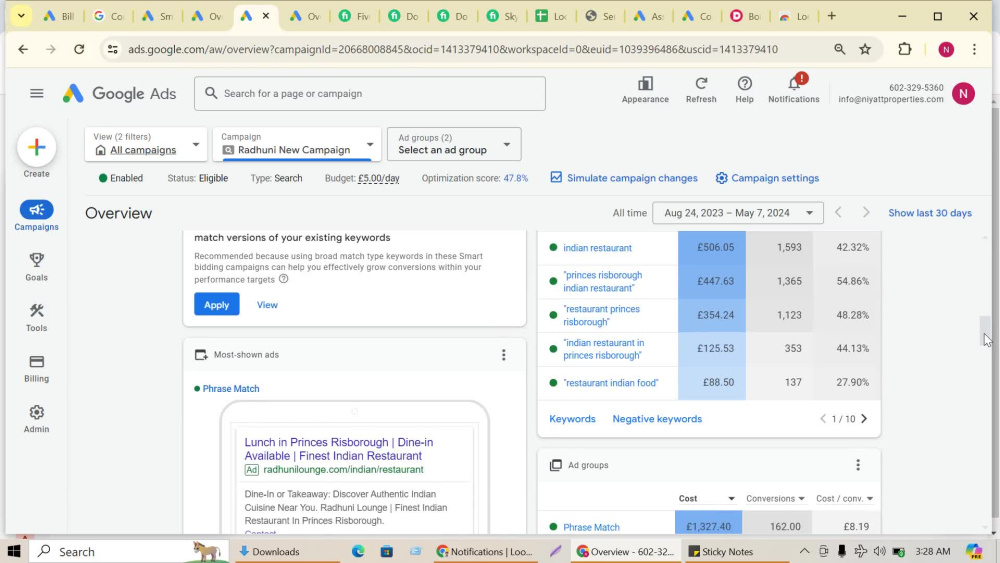This screenshot has height=563, width=1000.
Task: Switch to the first Bill browser tab
Action: pos(59,16)
